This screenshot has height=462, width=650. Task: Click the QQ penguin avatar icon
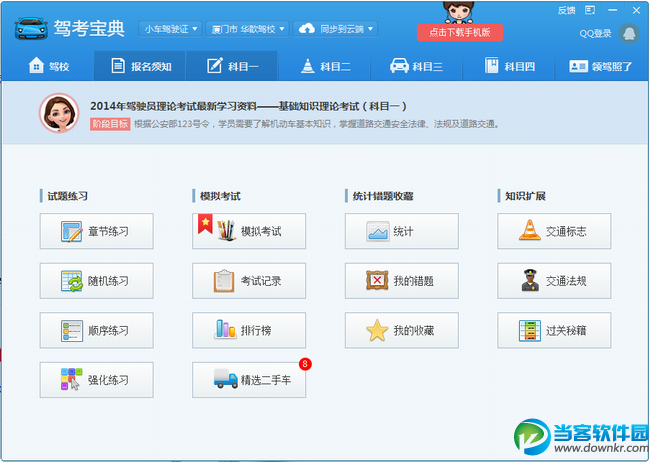(x=629, y=34)
